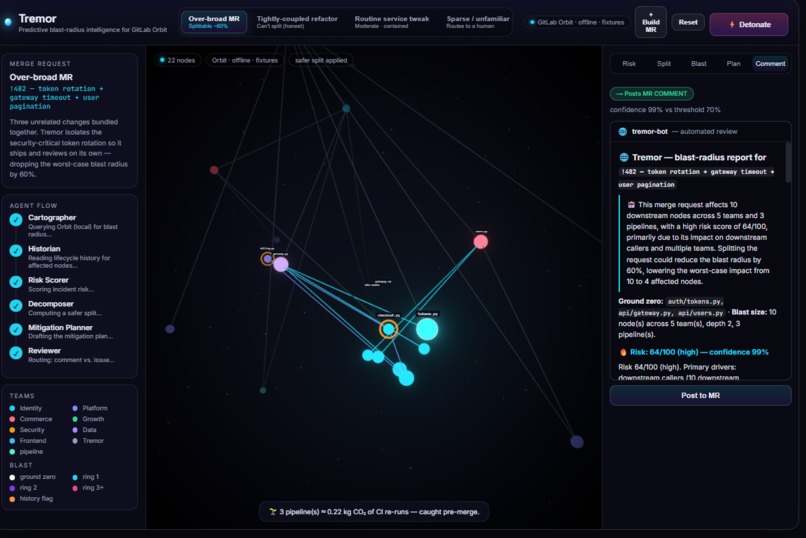Click the sprout icon in CO₂ banner
Screen dimensions: 806x538
272,512
